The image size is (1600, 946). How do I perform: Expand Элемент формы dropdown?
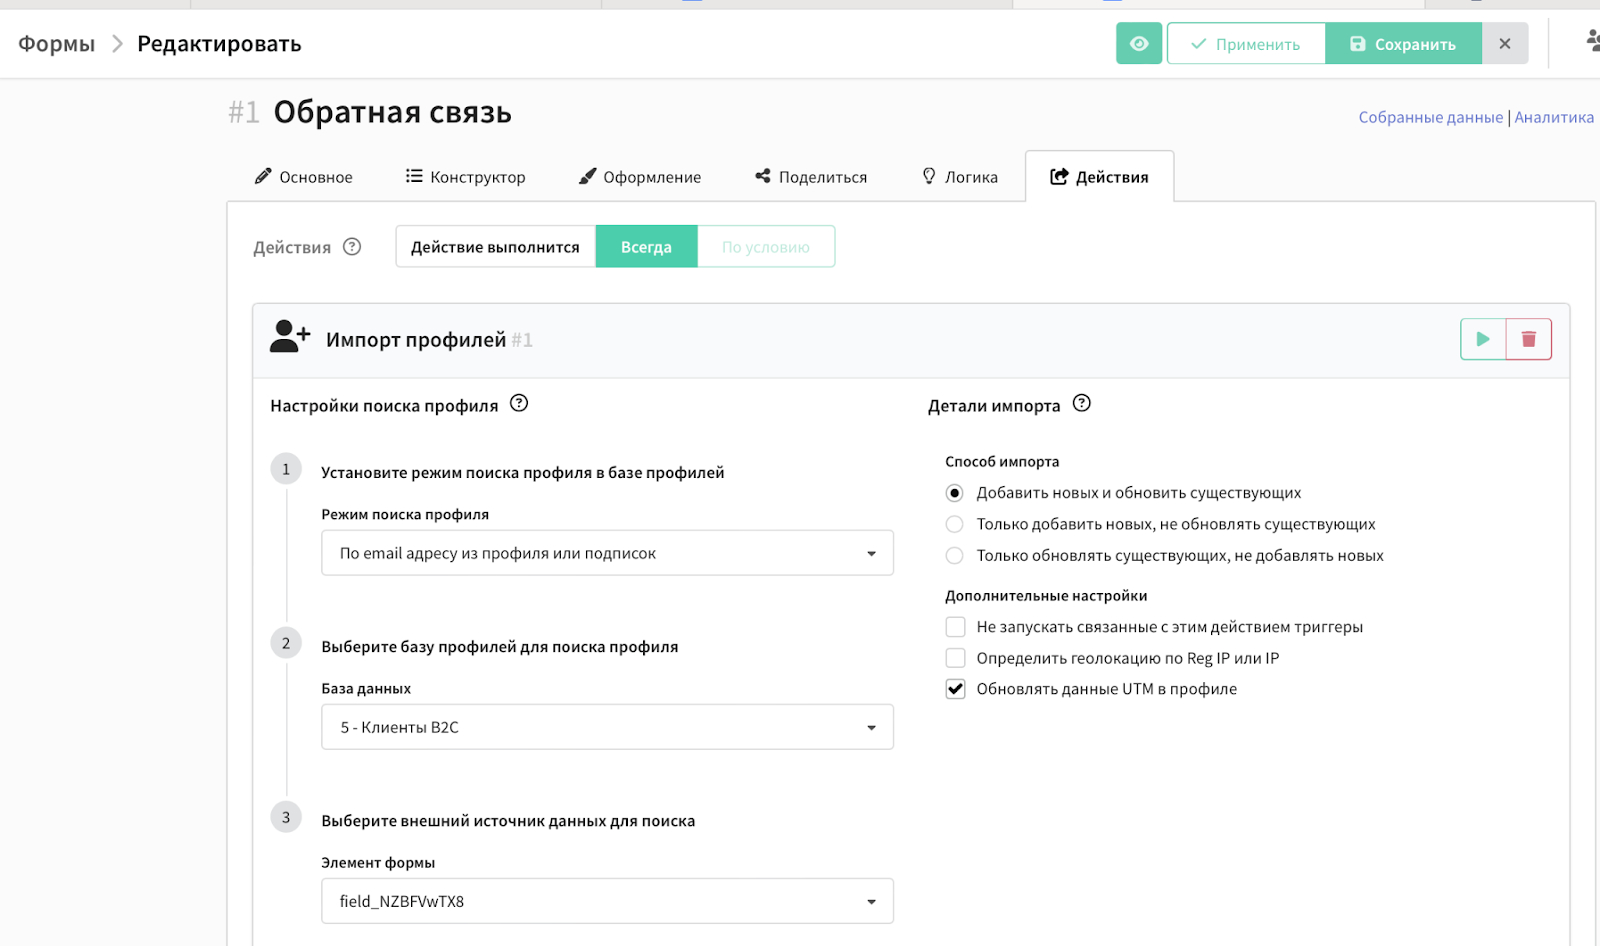pyautogui.click(x=607, y=901)
